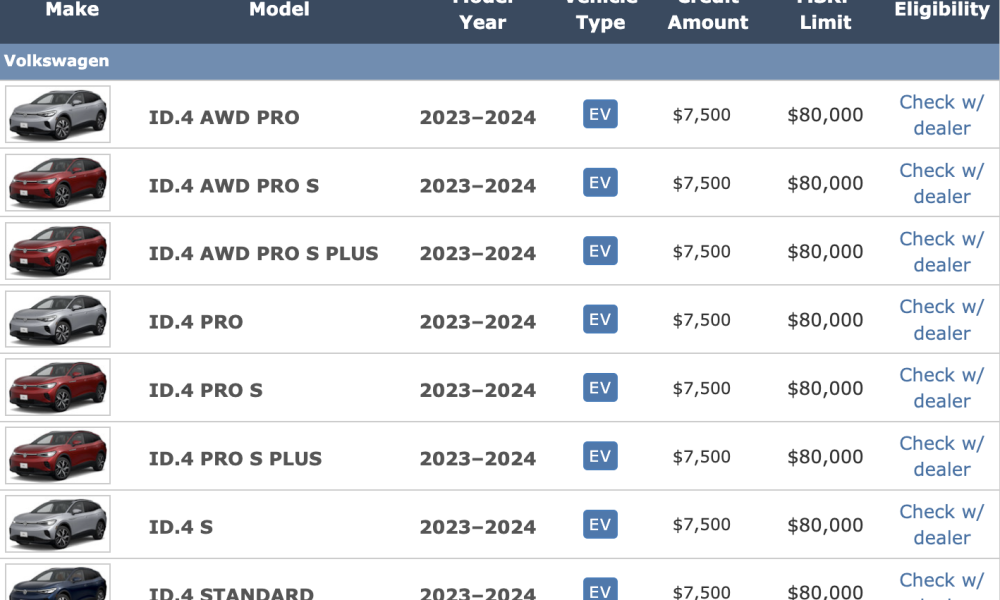Image resolution: width=1000 pixels, height=600 pixels.
Task: Follow Check w/ dealer link for ID.4 PRO
Action: 942,319
